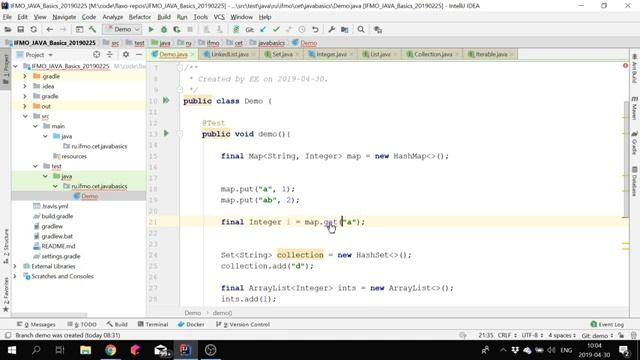640x360 pixels.
Task: Click the Git: demo branch widget
Action: pyautogui.click(x=597, y=336)
